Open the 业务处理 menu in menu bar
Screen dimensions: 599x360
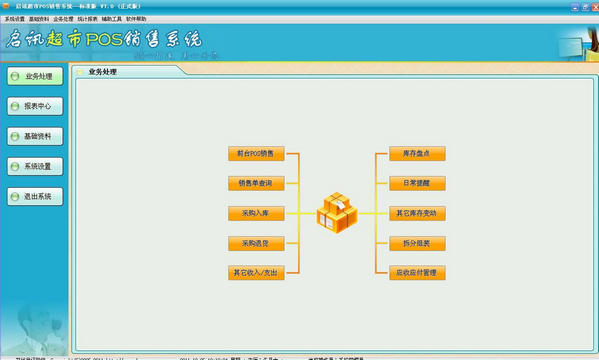click(x=63, y=19)
